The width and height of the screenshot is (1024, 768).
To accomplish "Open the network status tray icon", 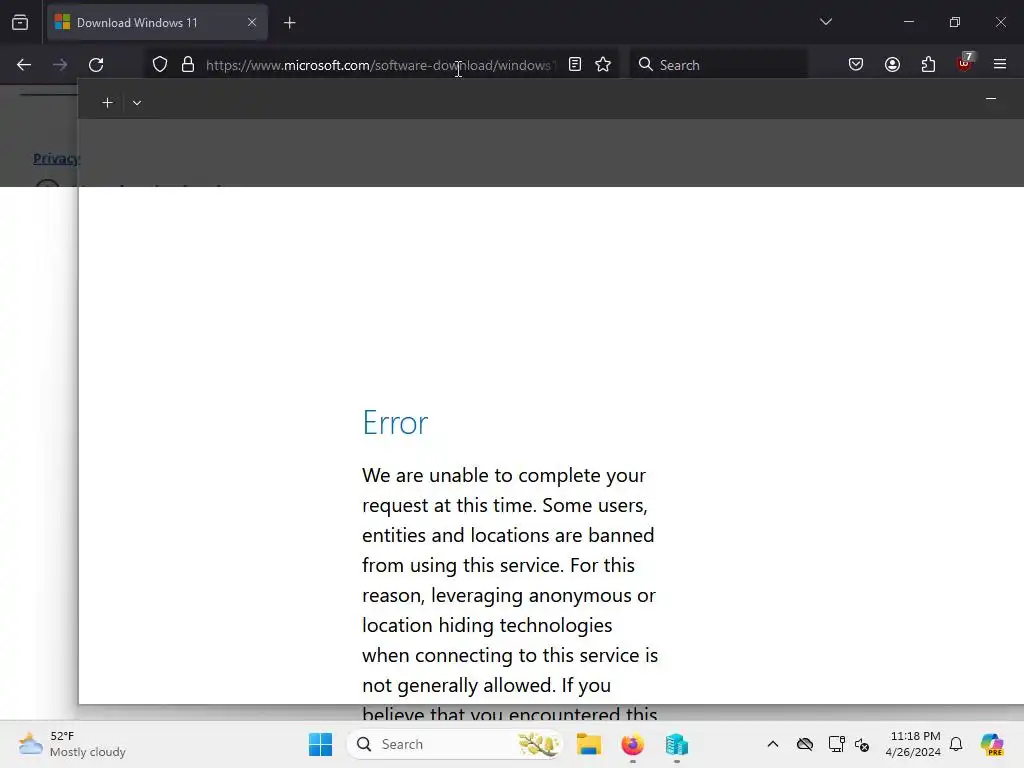I will (x=836, y=744).
